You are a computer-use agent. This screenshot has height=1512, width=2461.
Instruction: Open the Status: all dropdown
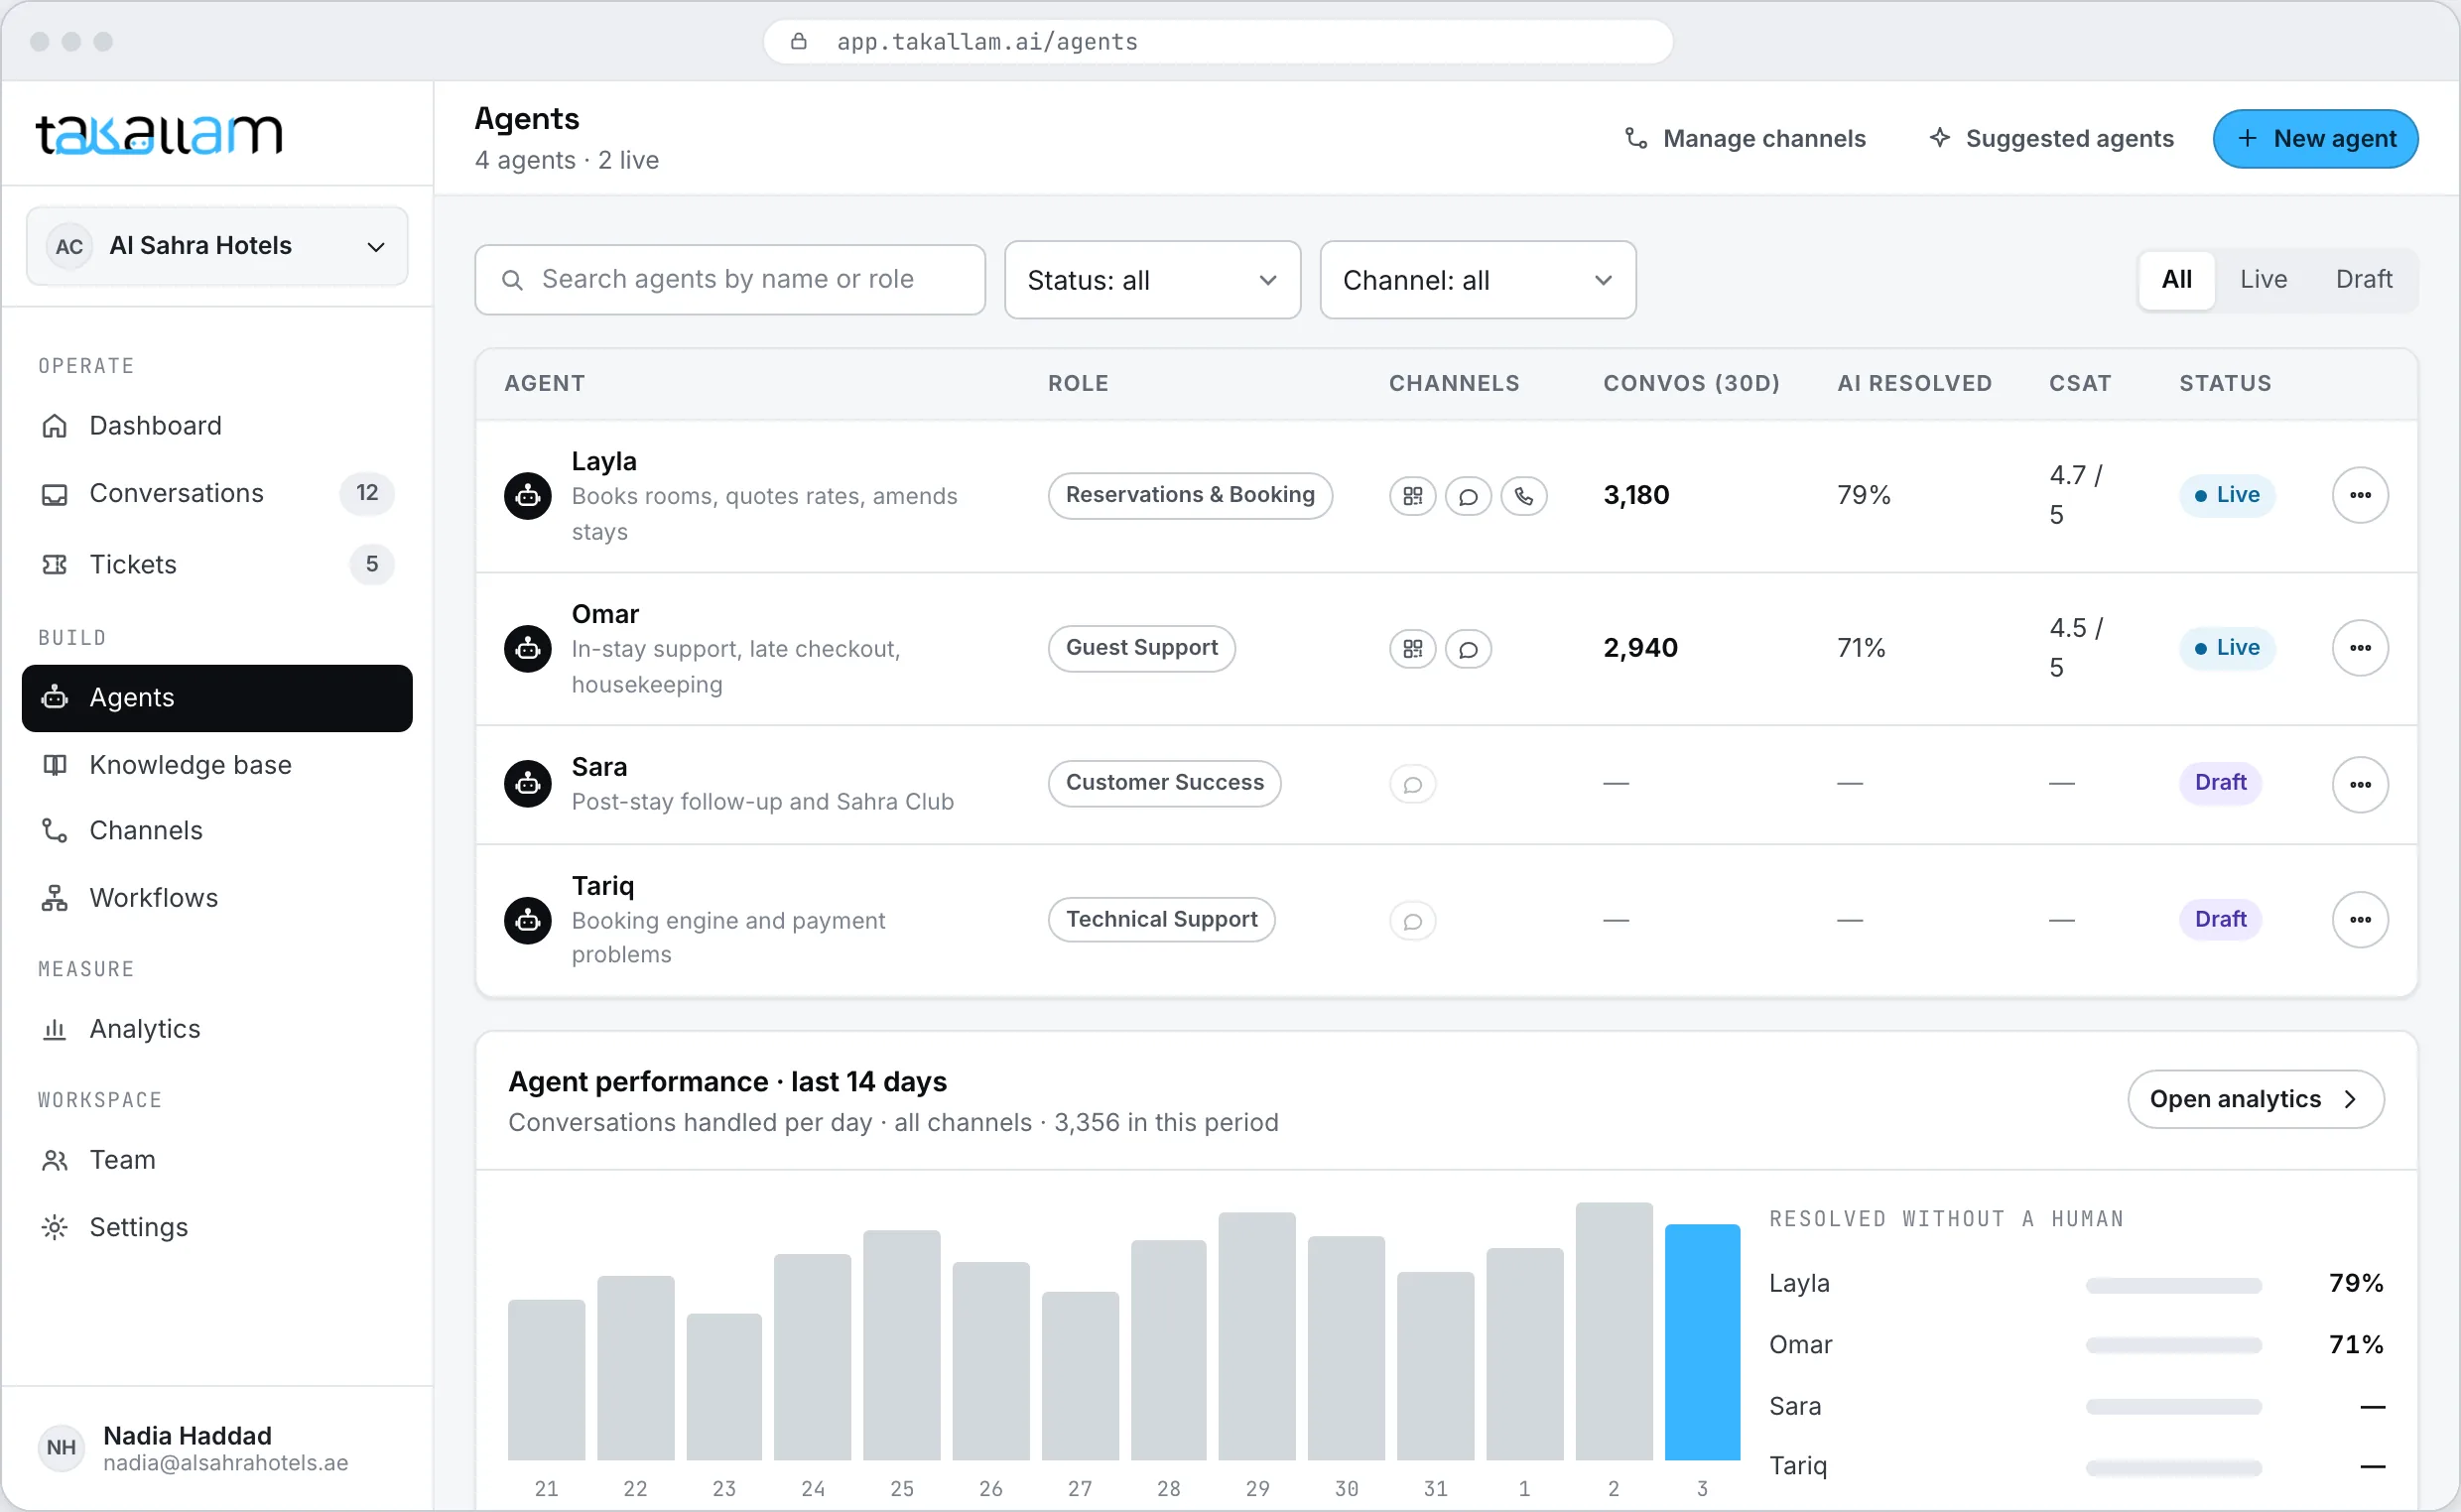[x=1152, y=280]
